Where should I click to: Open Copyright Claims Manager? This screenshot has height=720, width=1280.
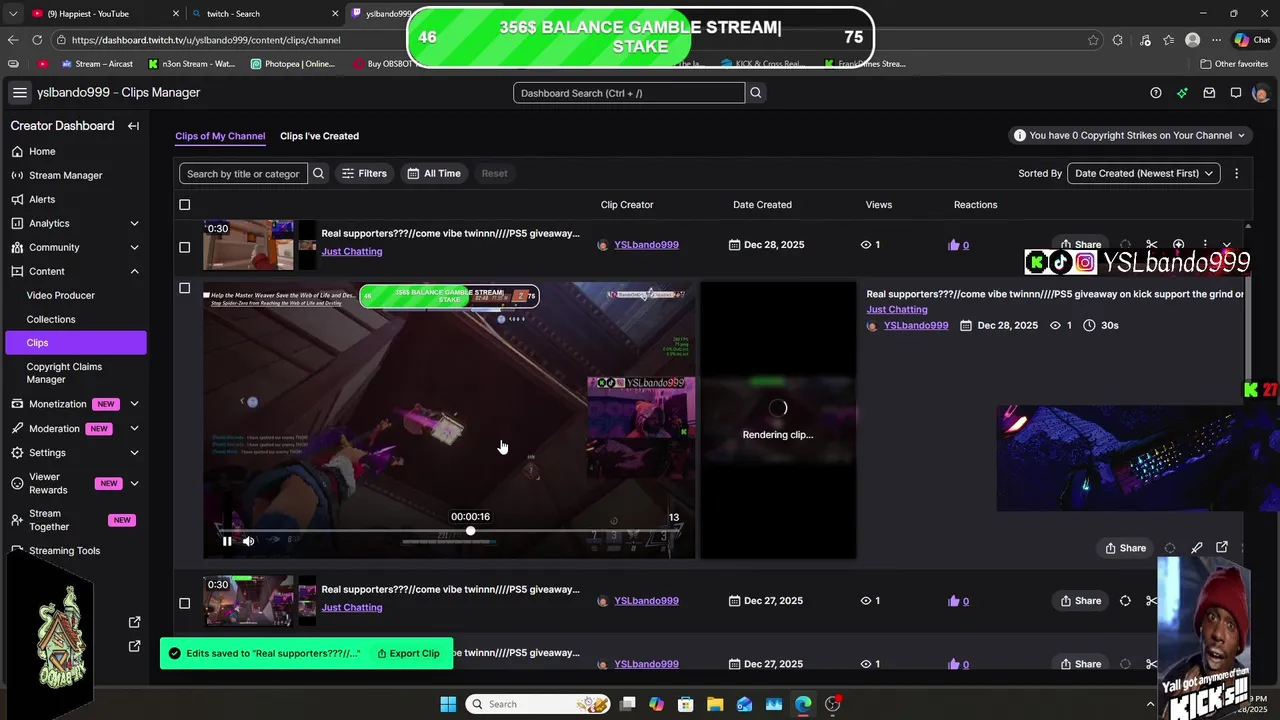64,373
